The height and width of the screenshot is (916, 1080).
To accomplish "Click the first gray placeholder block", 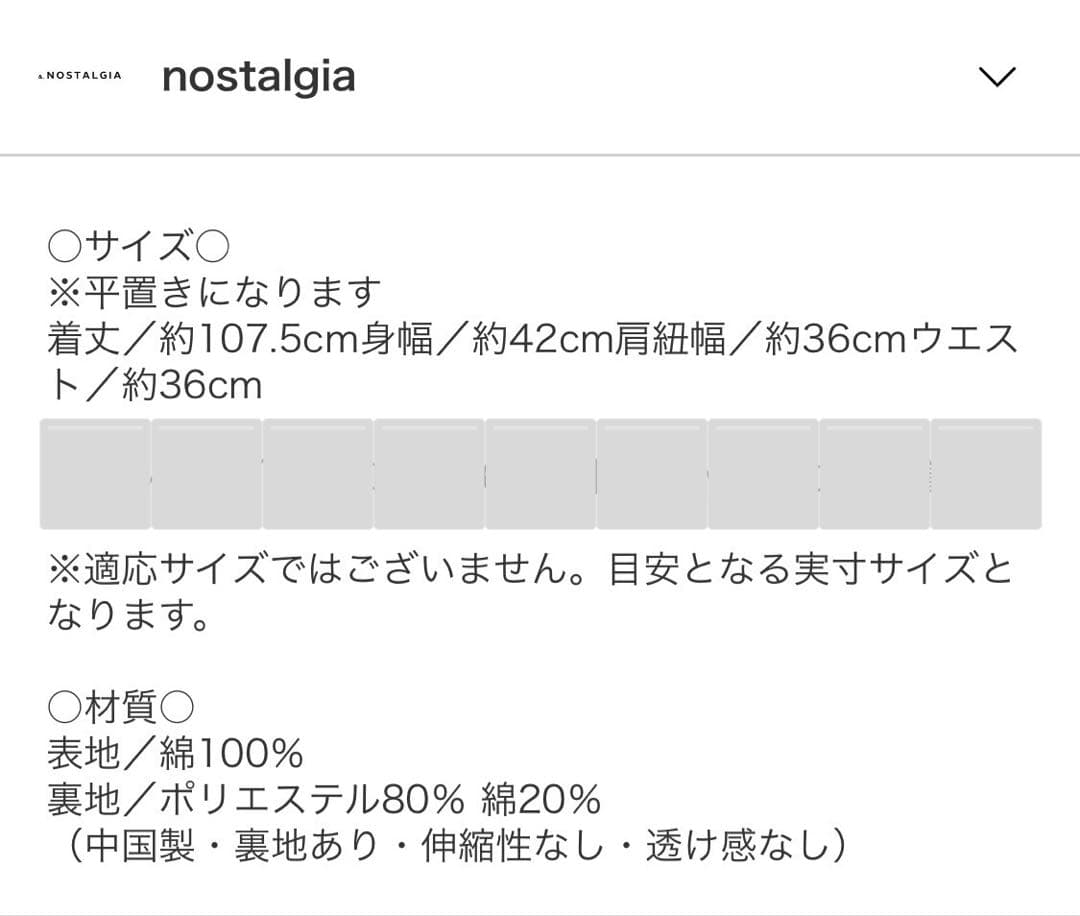I will [95, 474].
